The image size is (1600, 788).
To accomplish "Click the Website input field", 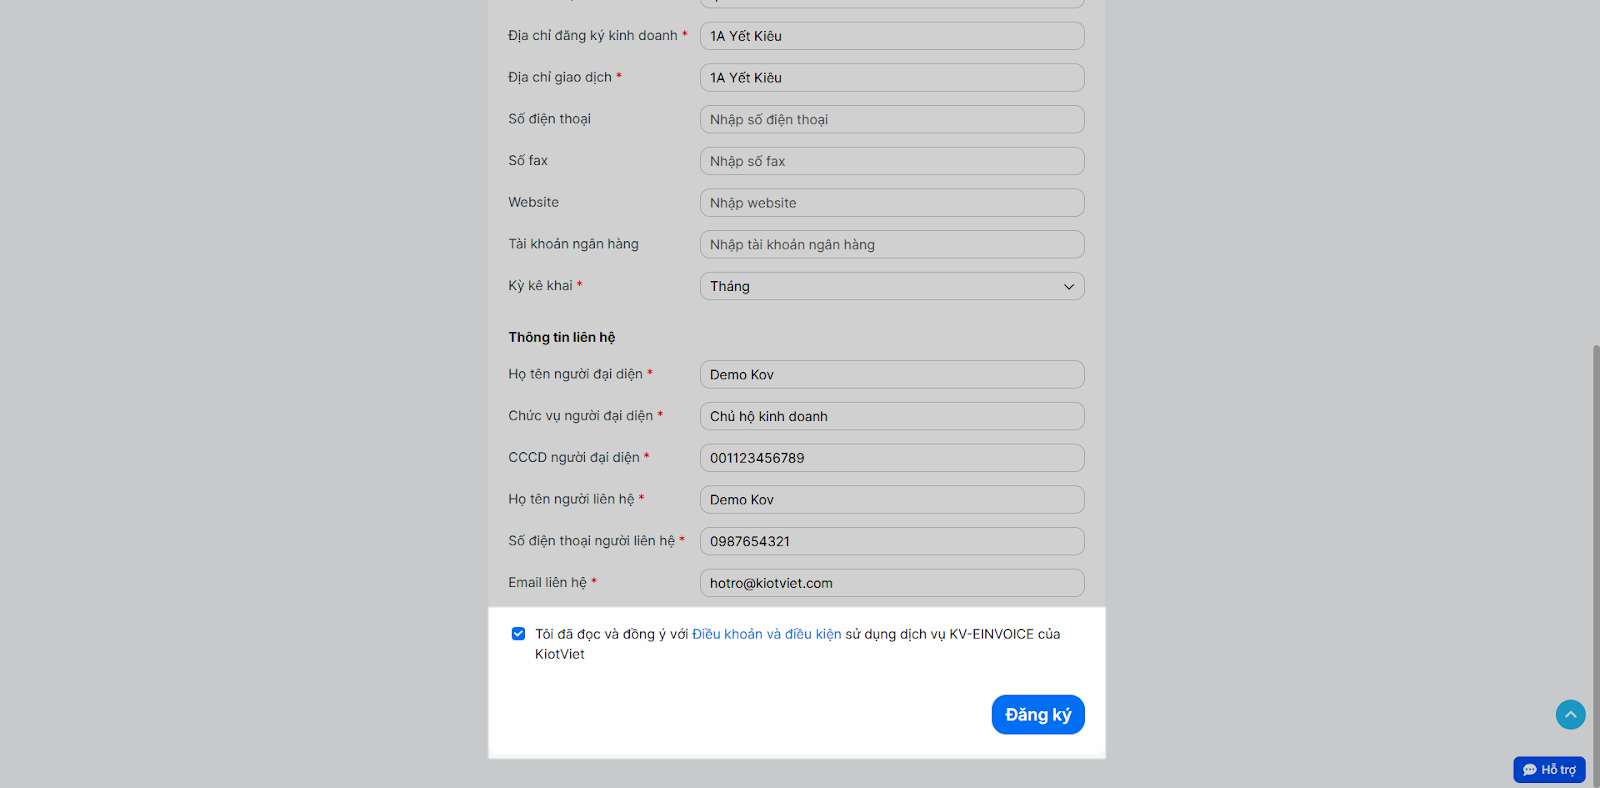I will 891,203.
